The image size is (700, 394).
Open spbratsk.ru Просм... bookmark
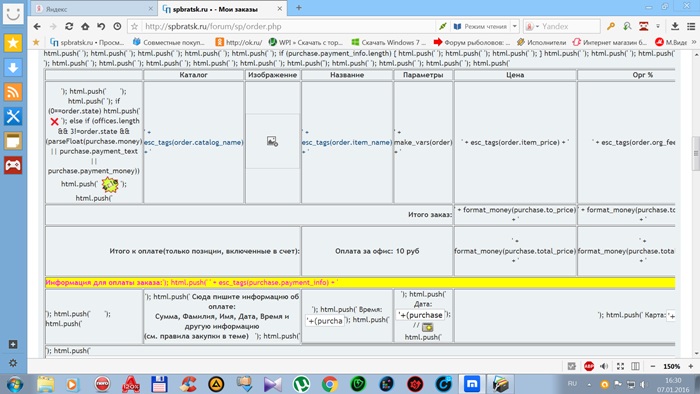tap(87, 42)
